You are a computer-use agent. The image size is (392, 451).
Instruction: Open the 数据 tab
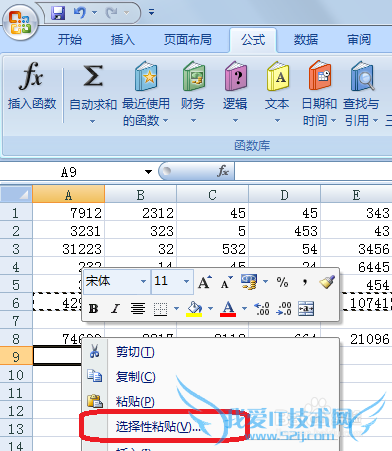coord(306,40)
